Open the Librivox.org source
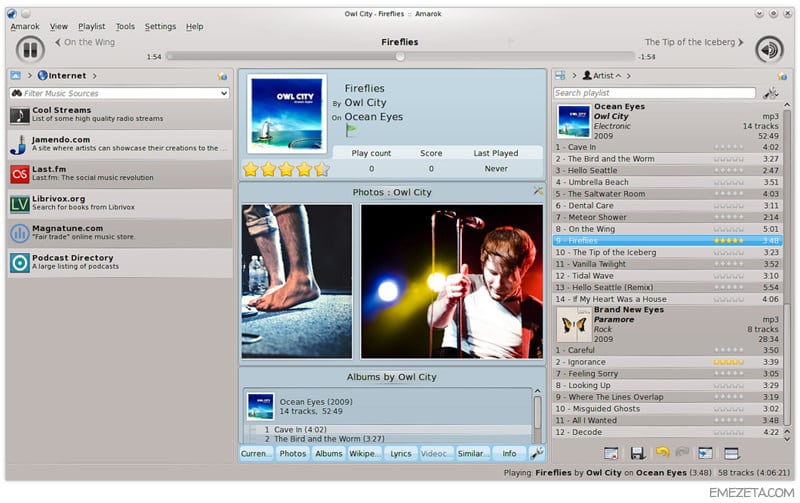The image size is (800, 503). (120, 203)
